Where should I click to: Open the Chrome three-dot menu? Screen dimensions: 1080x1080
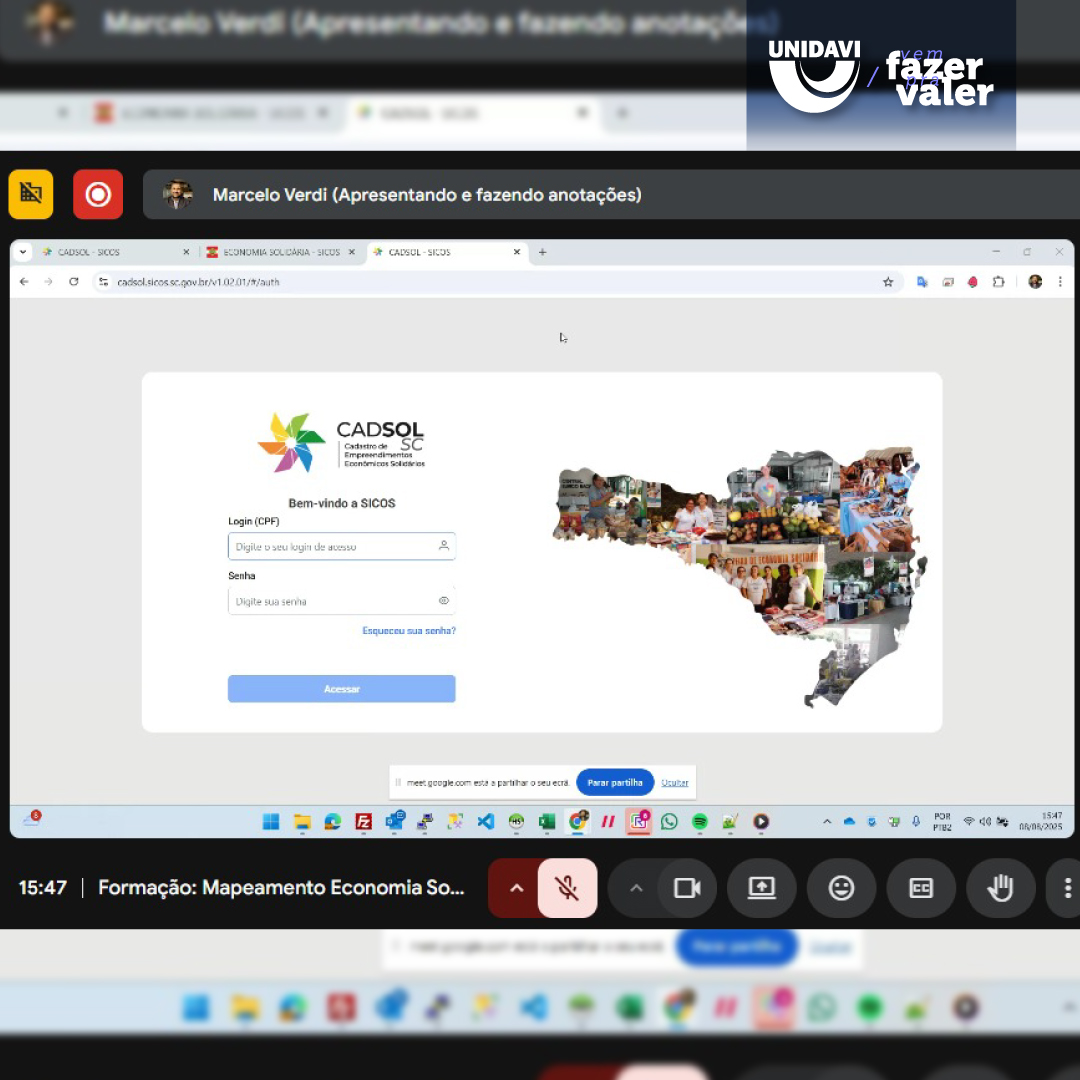point(1060,282)
